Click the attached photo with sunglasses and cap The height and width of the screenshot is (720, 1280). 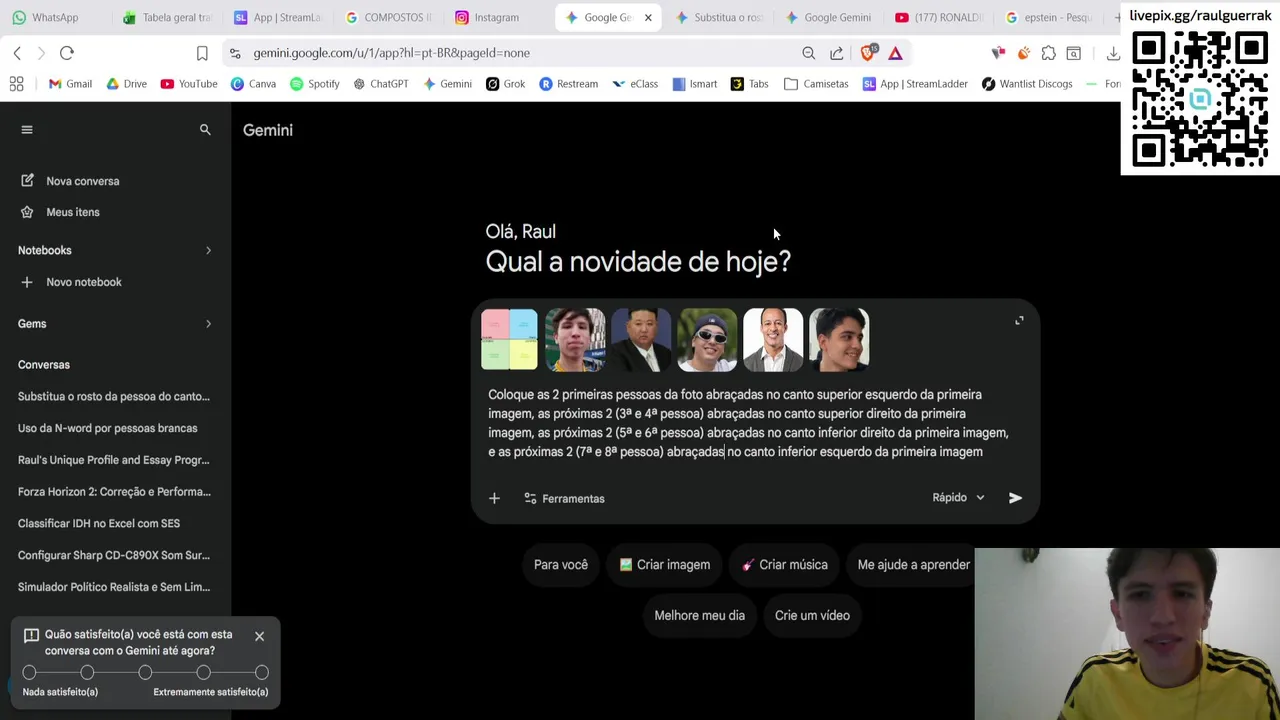pyautogui.click(x=707, y=340)
